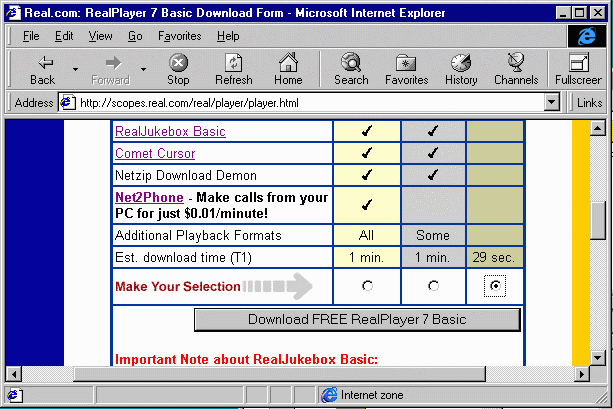Click the Make Your Selection text
The height and width of the screenshot is (409, 613).
[x=178, y=287]
